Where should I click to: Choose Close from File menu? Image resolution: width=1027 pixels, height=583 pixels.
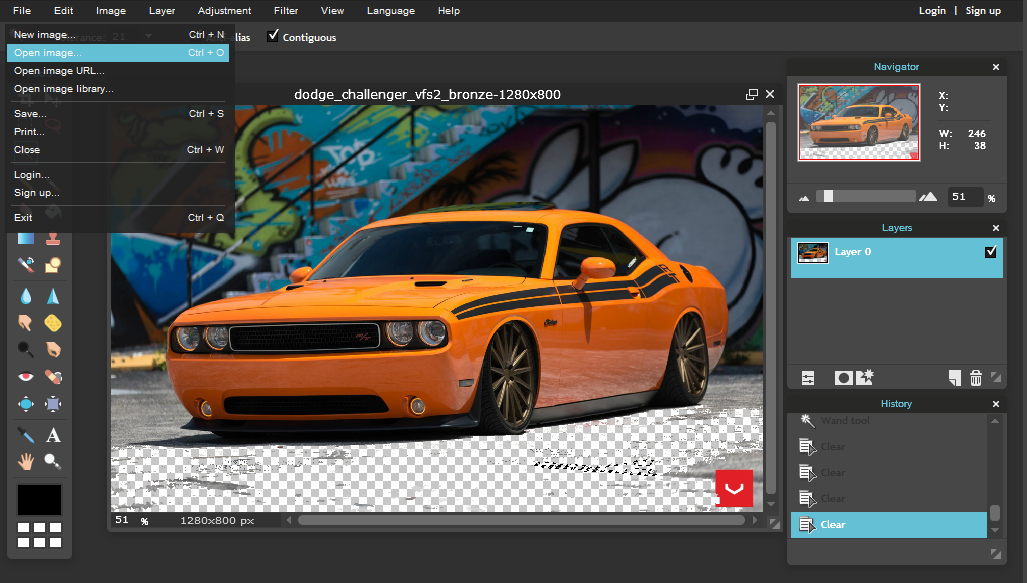tap(118, 149)
